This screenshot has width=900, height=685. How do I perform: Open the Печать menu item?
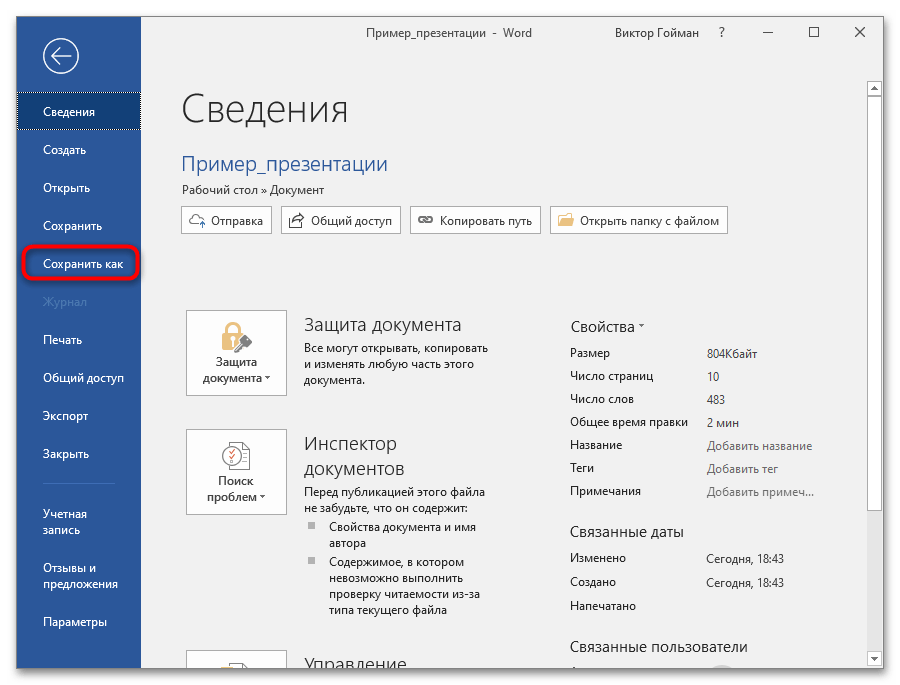[x=79, y=340]
